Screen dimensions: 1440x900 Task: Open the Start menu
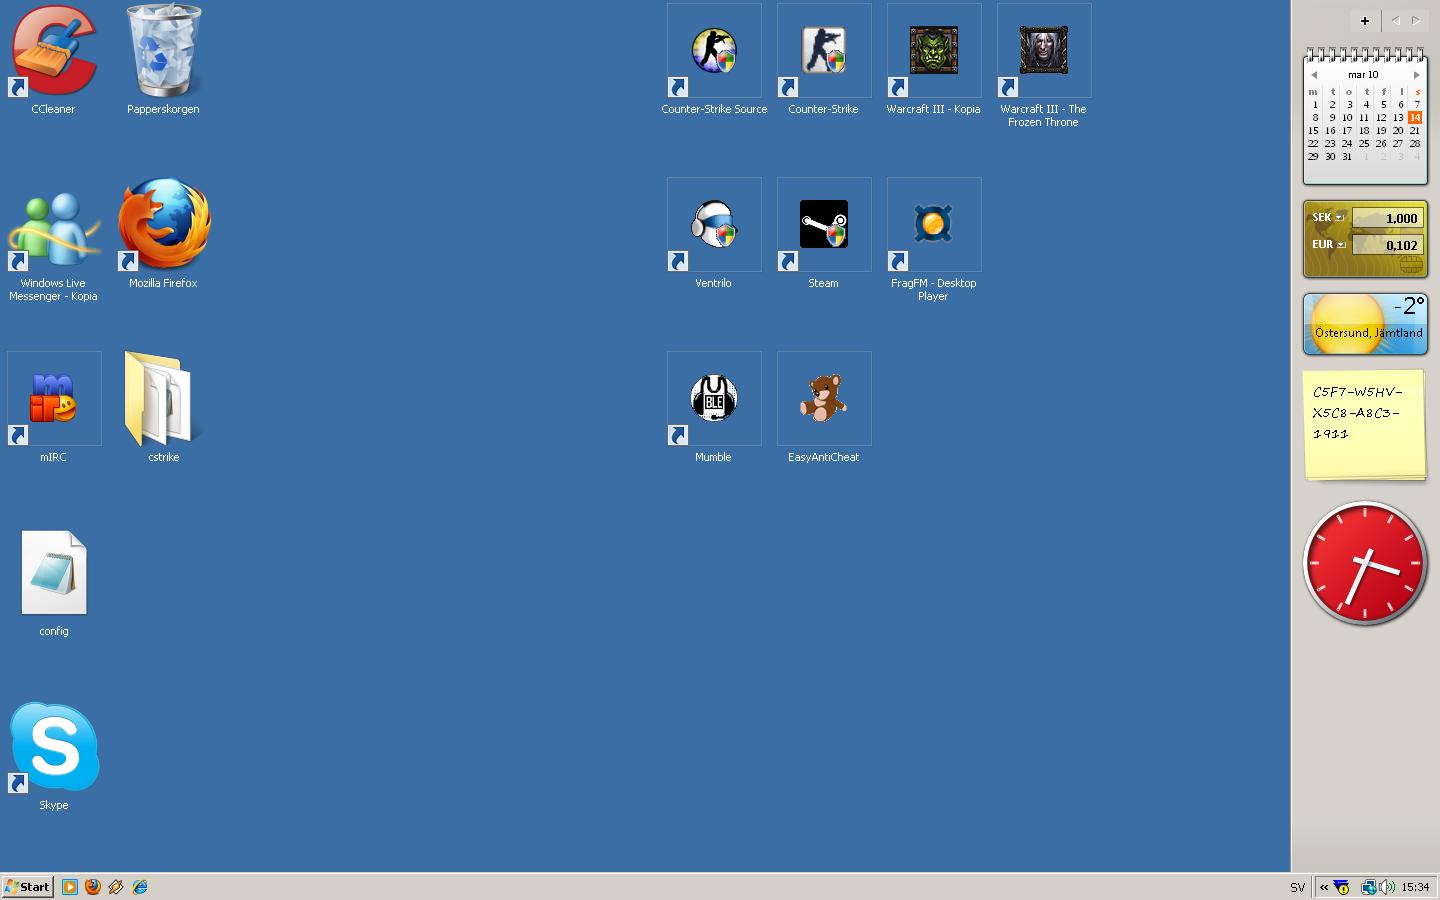[x=28, y=887]
